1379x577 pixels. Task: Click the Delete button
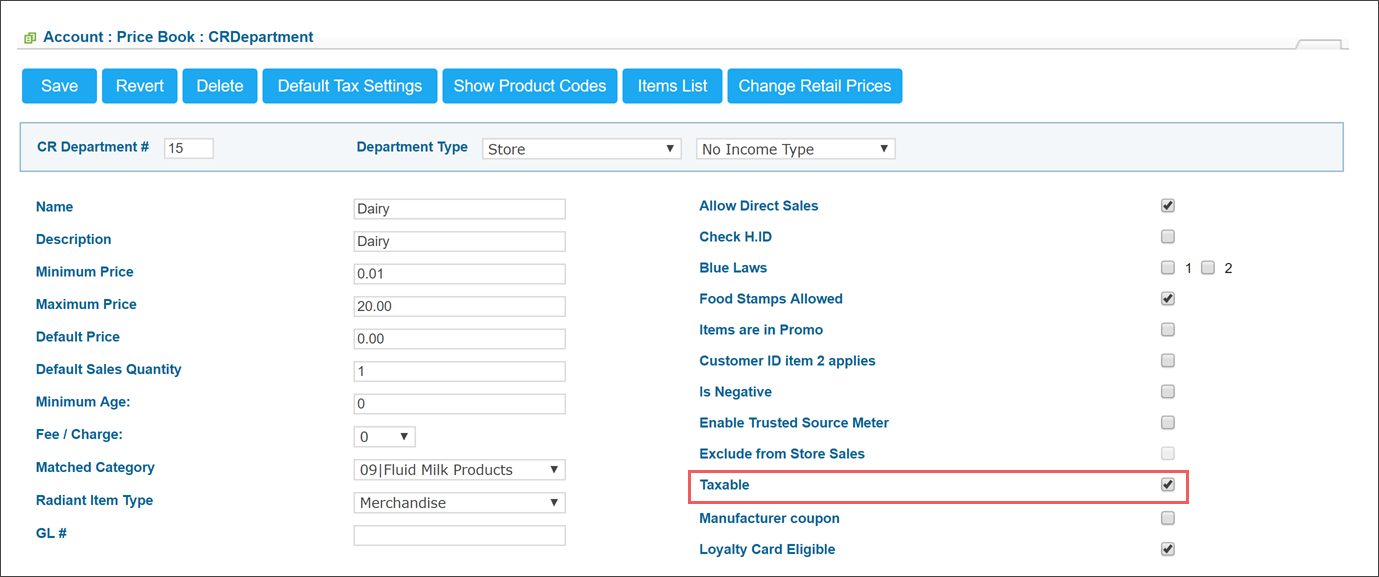click(x=220, y=86)
